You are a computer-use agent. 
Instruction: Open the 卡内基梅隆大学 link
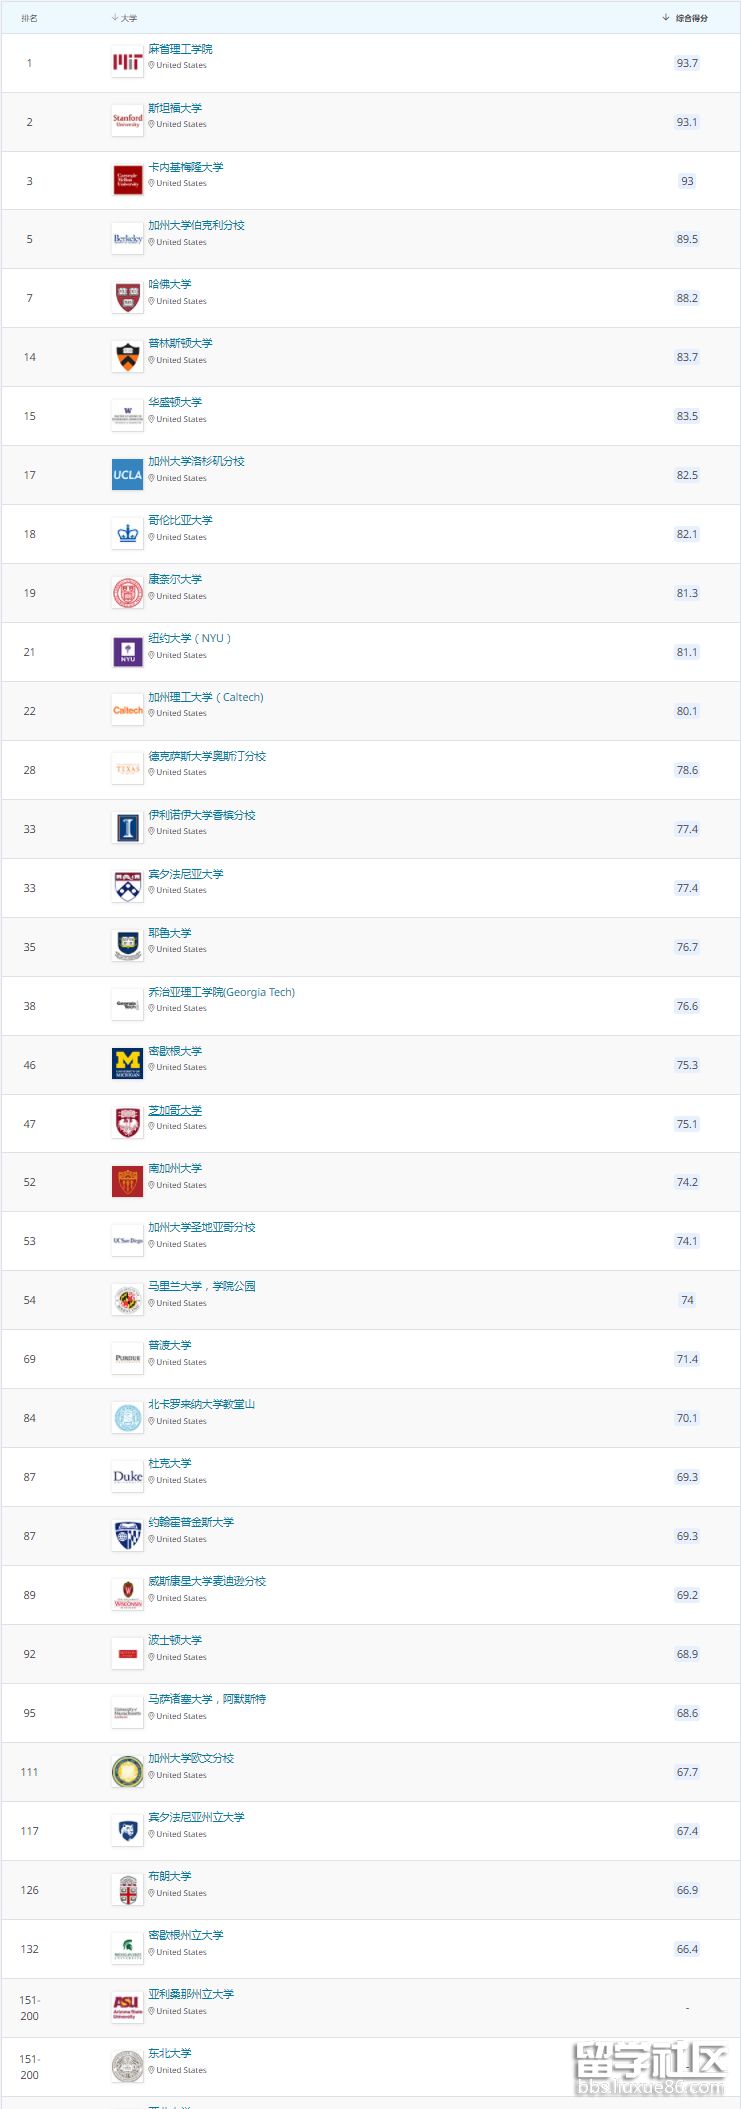pyautogui.click(x=185, y=167)
